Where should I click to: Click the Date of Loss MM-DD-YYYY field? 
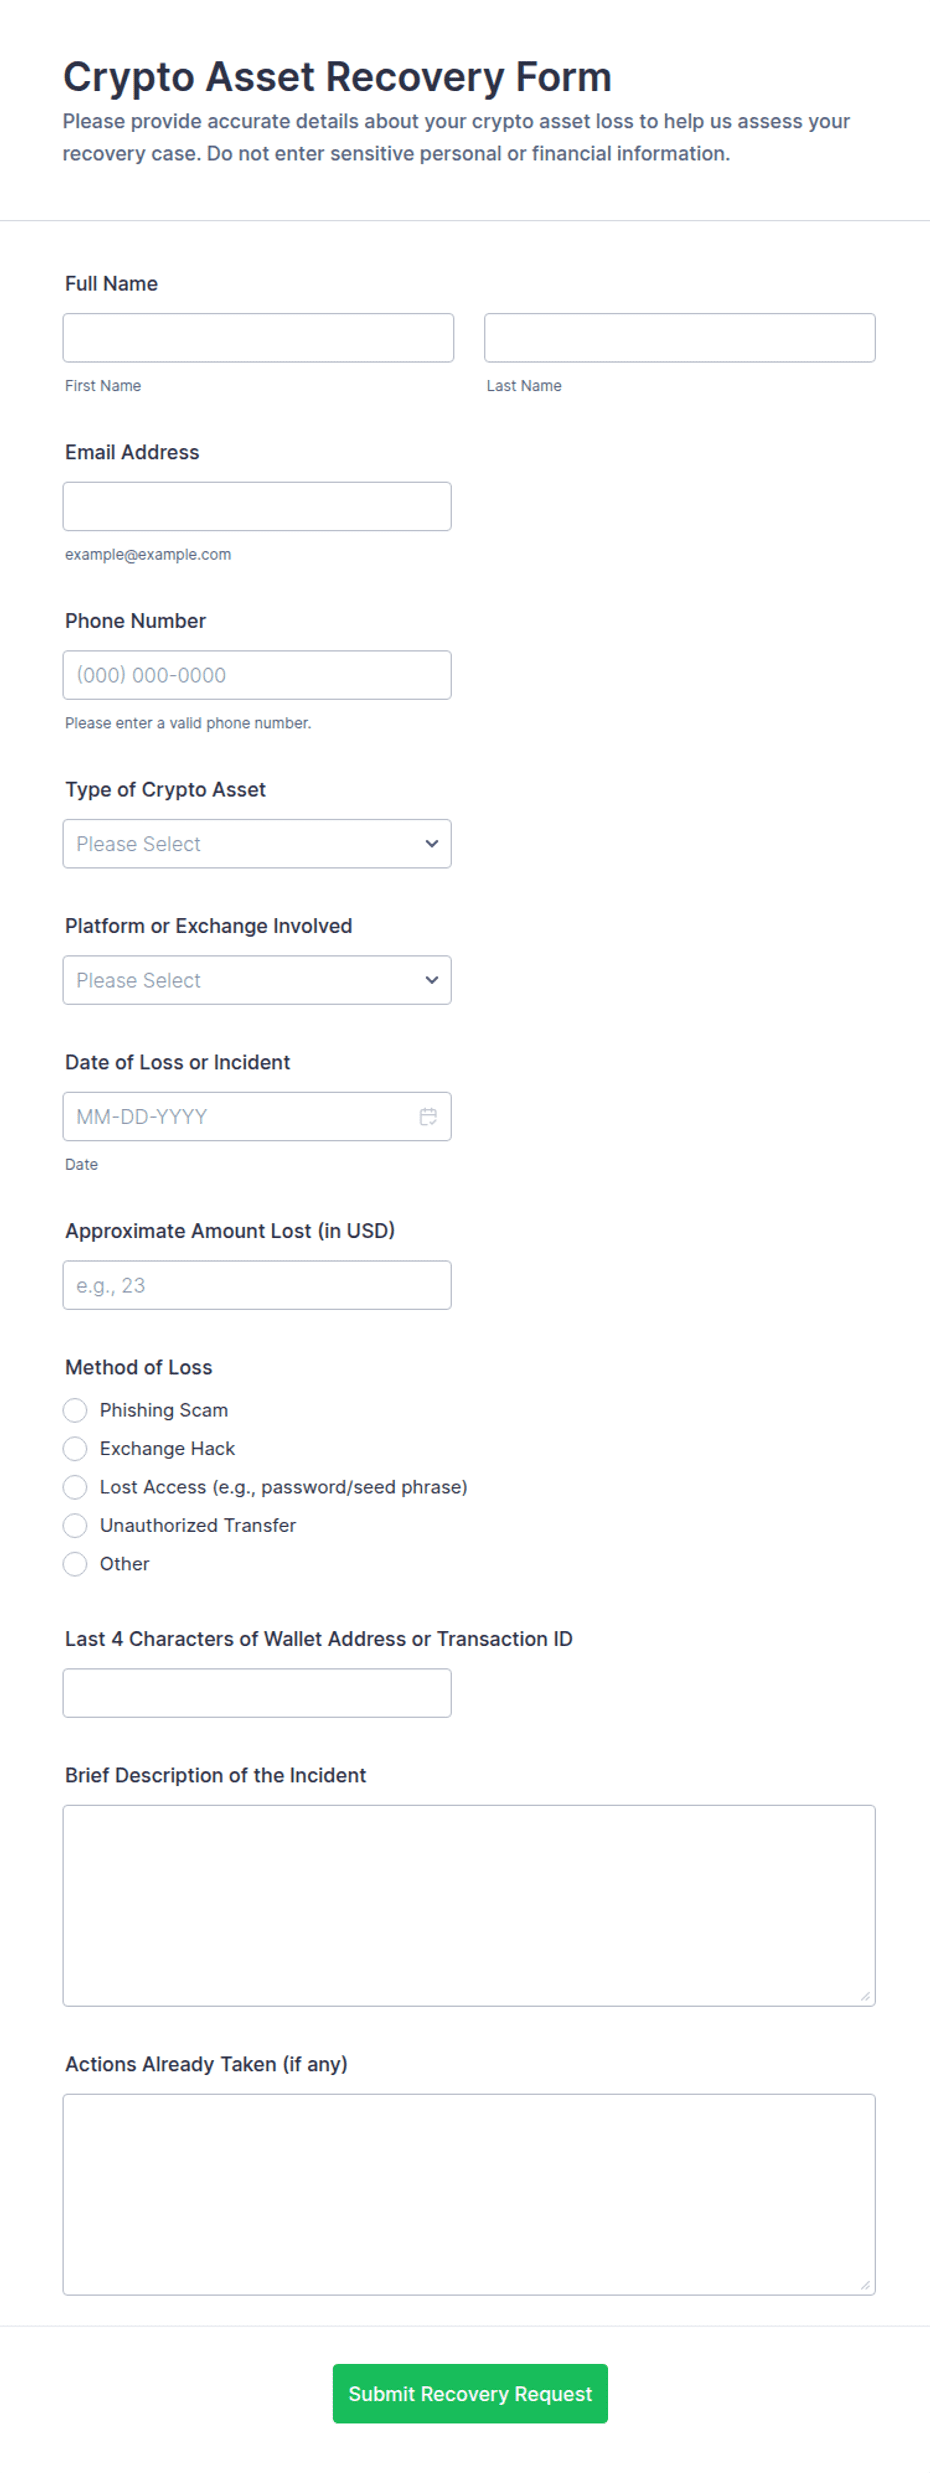click(257, 1116)
